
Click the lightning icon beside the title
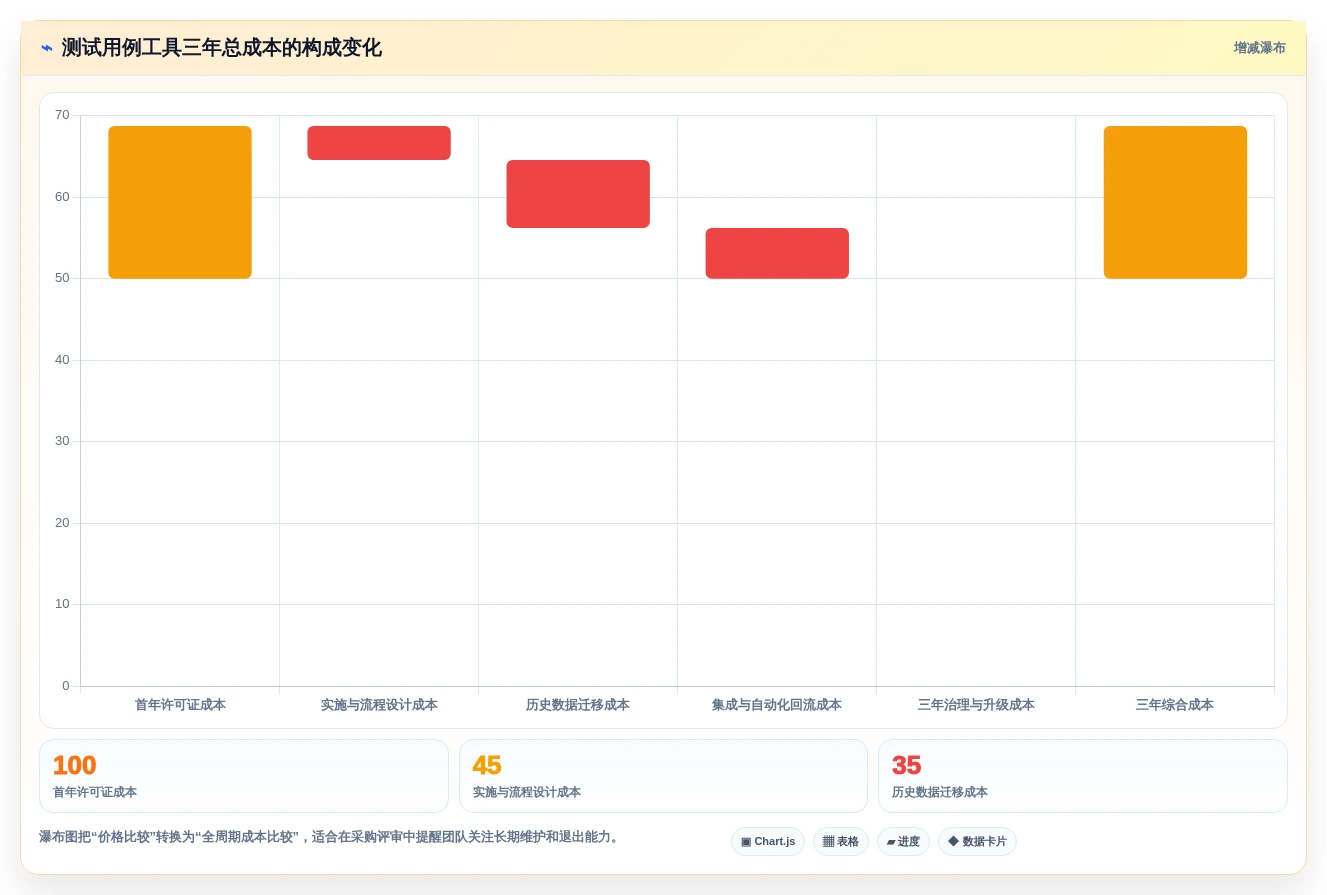(x=46, y=48)
